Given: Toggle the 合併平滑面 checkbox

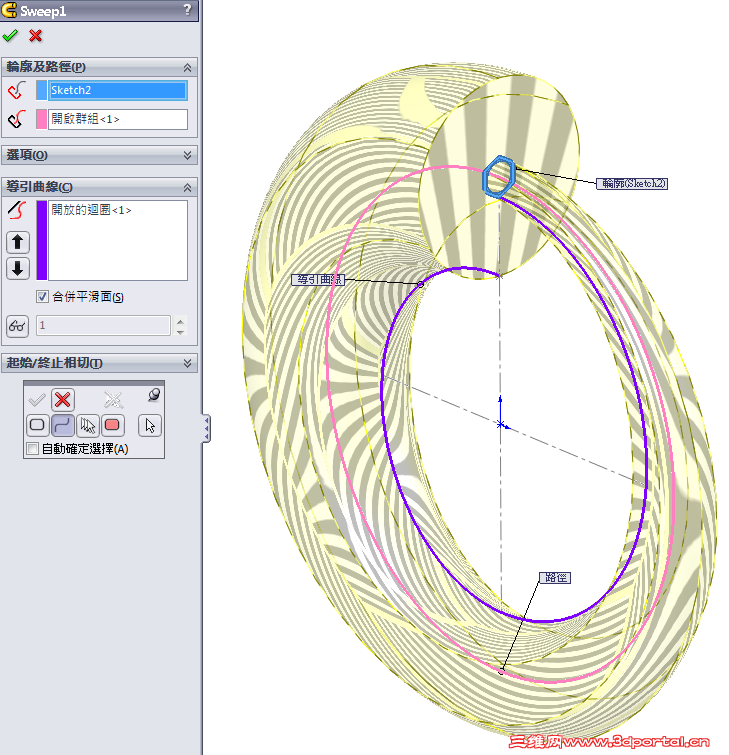Looking at the screenshot, I should 42,296.
